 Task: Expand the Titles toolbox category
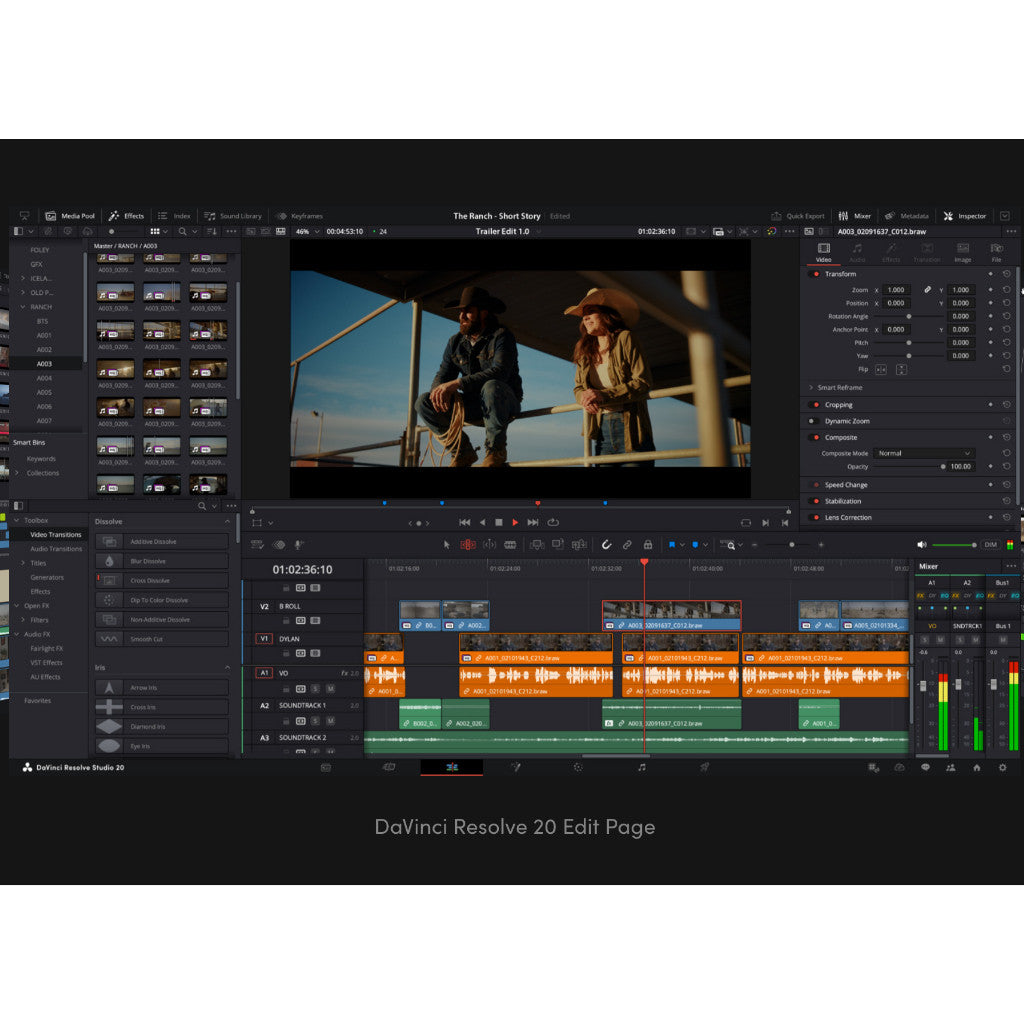(24, 563)
